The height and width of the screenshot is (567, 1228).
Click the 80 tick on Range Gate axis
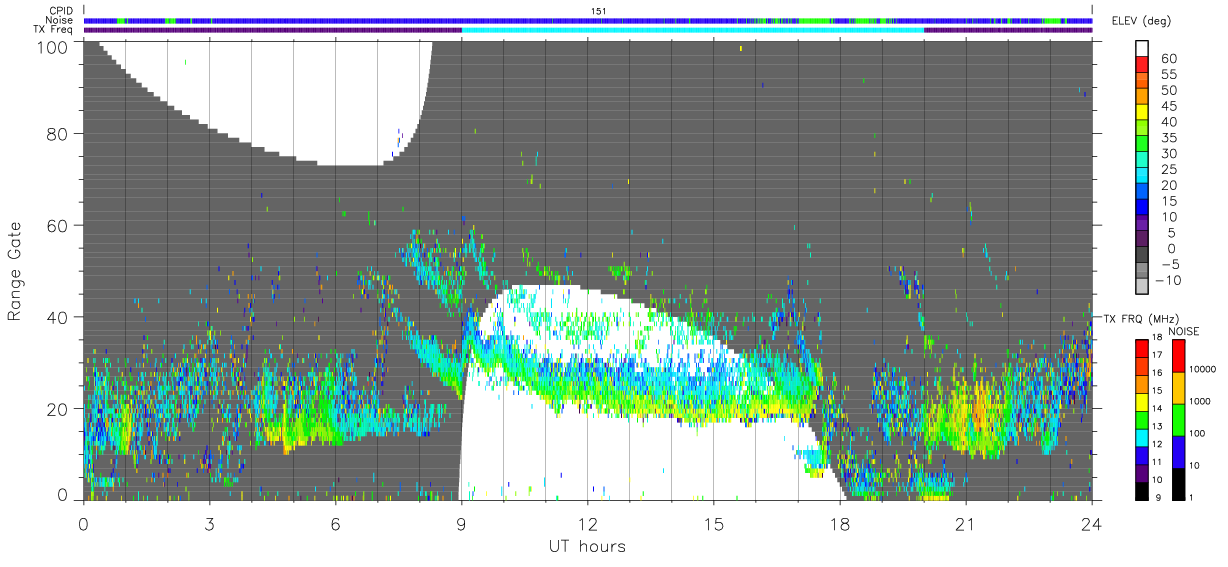pyautogui.click(x=59, y=133)
